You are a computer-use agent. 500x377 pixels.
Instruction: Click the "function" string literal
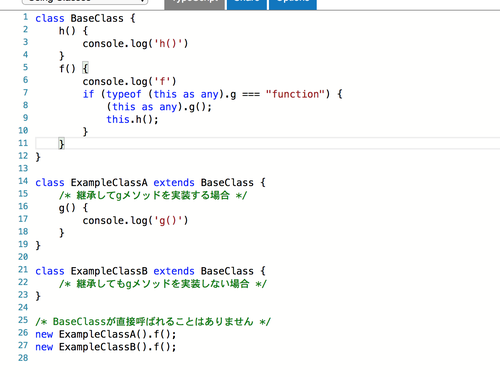[295, 94]
